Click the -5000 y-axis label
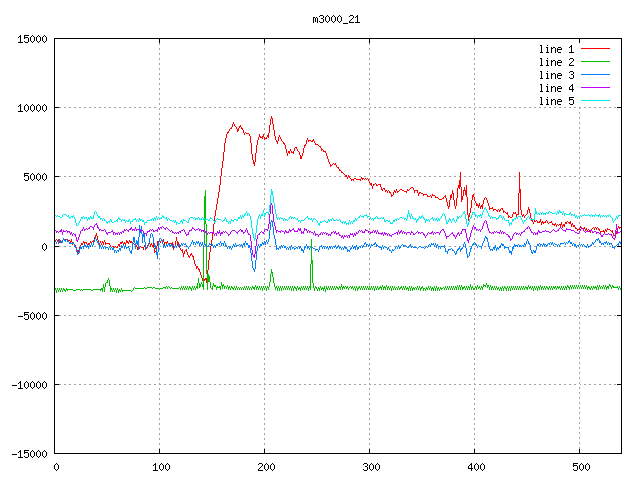This screenshot has width=640, height=480. tap(32, 316)
